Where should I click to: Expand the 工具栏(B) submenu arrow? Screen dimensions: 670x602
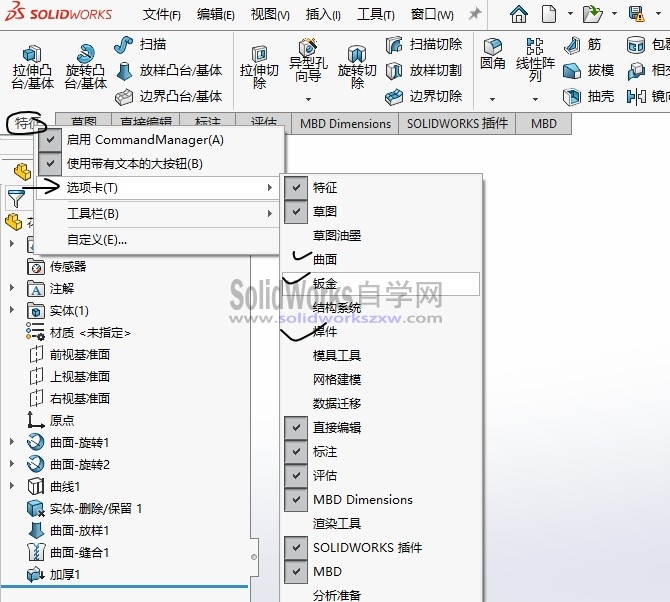pyautogui.click(x=270, y=214)
